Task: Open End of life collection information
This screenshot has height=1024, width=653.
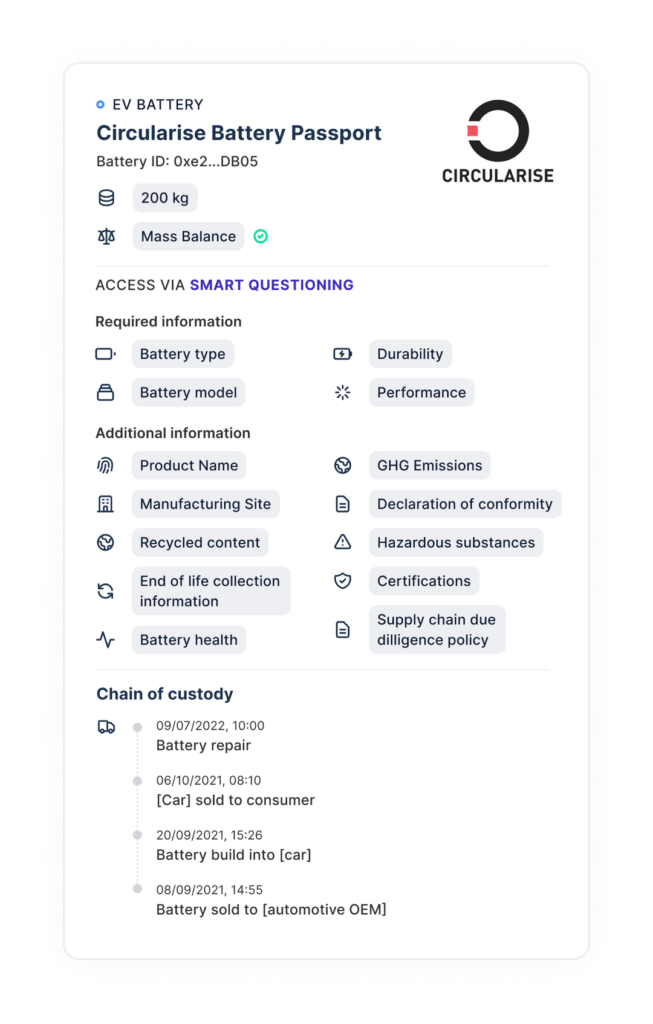Action: pyautogui.click(x=211, y=591)
